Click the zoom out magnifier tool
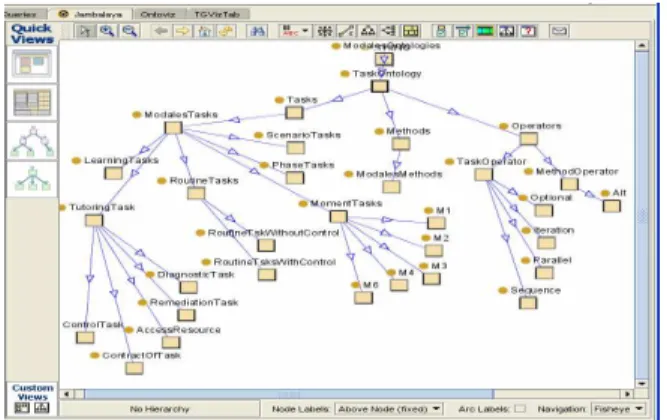Image resolution: width=667 pixels, height=420 pixels. (130, 31)
